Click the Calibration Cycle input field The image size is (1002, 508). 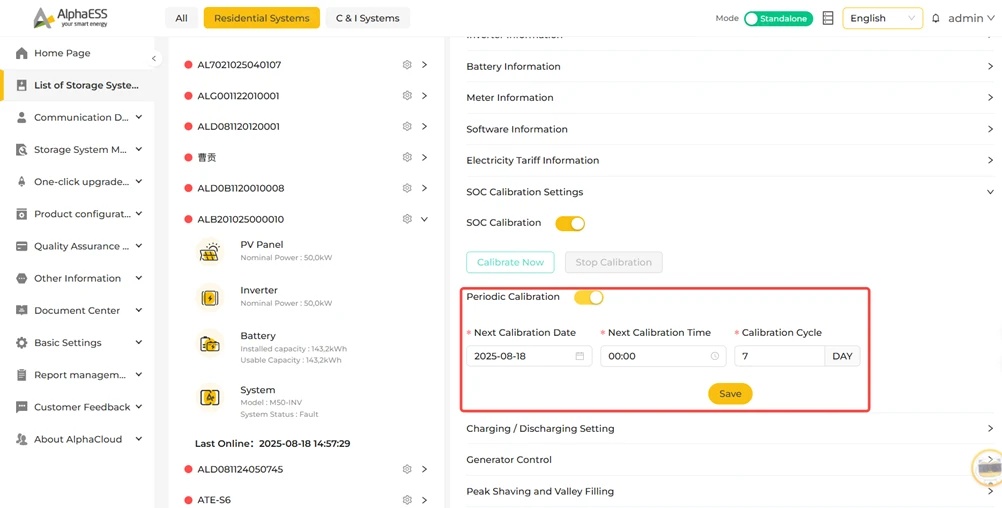click(780, 356)
